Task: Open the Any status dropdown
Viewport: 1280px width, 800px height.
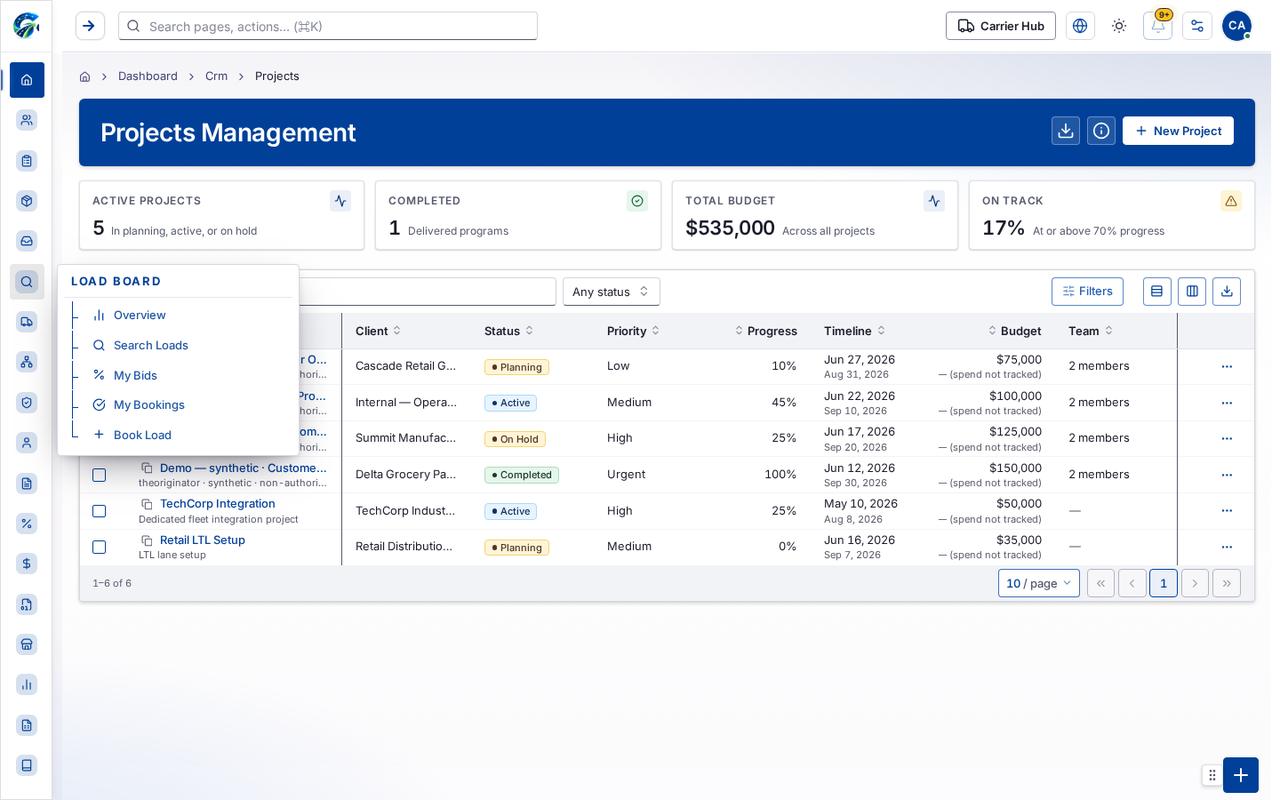Action: 611,292
